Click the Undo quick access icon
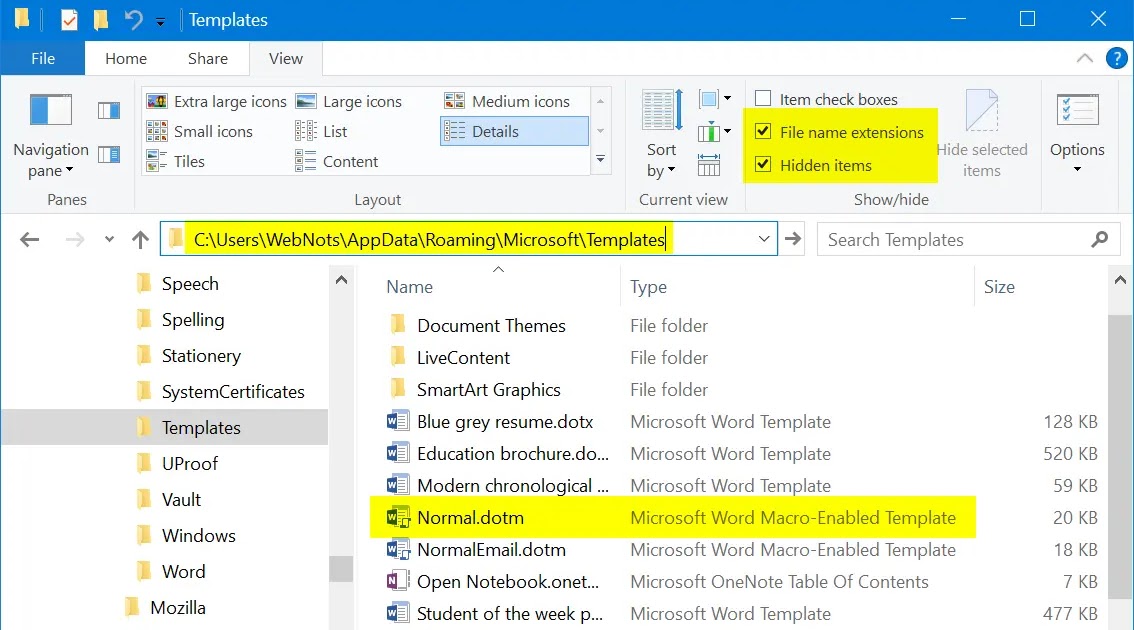 click(x=132, y=20)
